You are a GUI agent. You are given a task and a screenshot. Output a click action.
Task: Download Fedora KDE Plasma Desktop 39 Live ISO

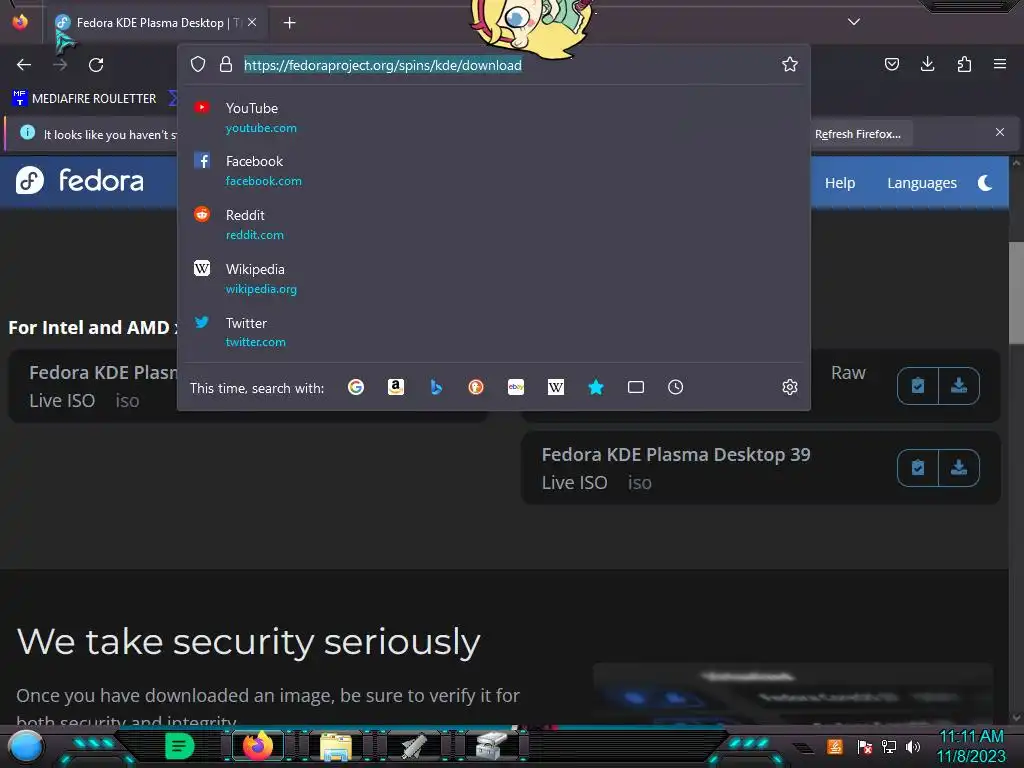tap(959, 468)
